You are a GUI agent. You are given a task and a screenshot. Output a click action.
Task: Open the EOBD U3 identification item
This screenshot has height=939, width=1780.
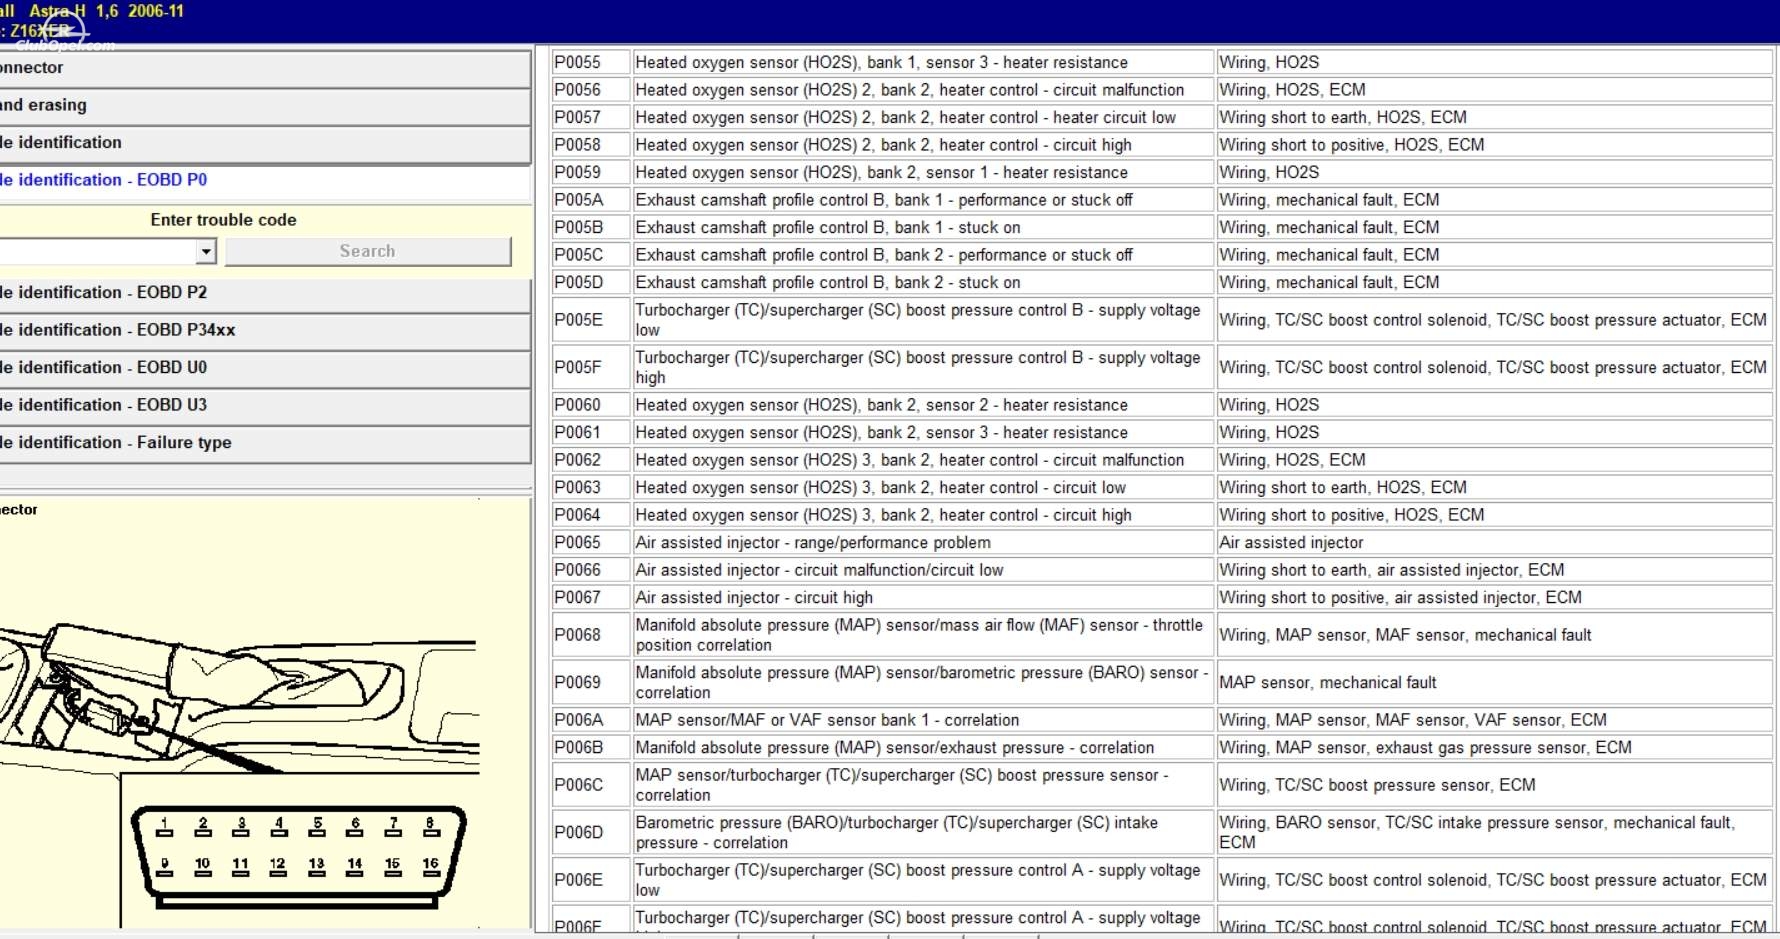coord(265,405)
